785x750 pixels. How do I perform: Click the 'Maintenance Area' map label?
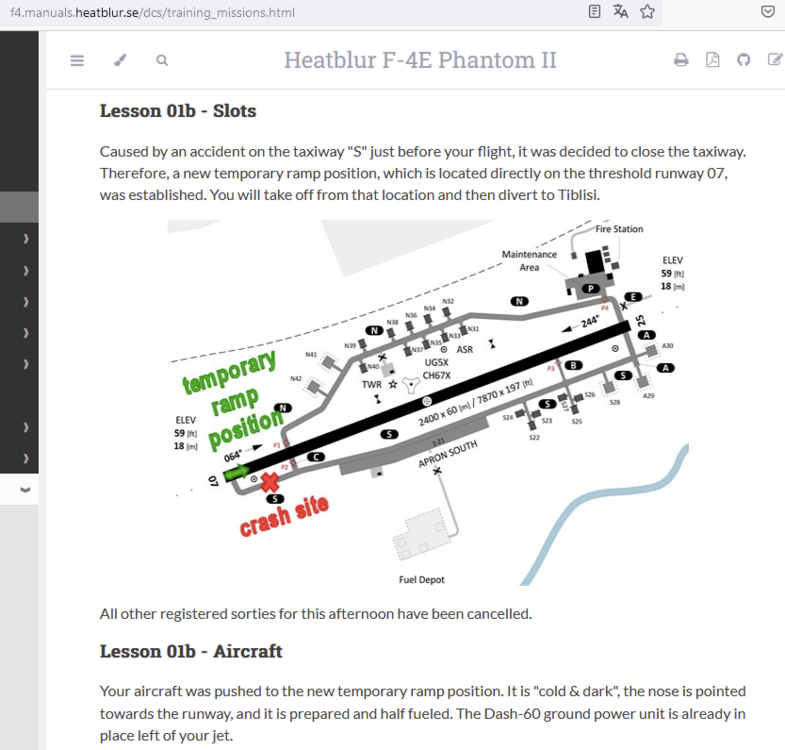point(529,260)
